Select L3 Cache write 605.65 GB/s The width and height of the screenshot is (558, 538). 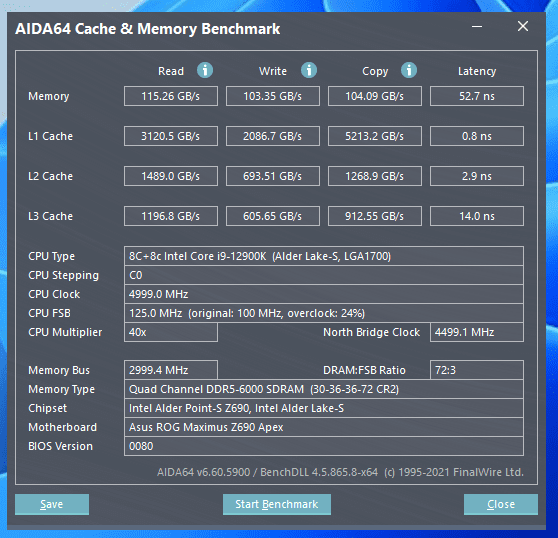point(273,216)
